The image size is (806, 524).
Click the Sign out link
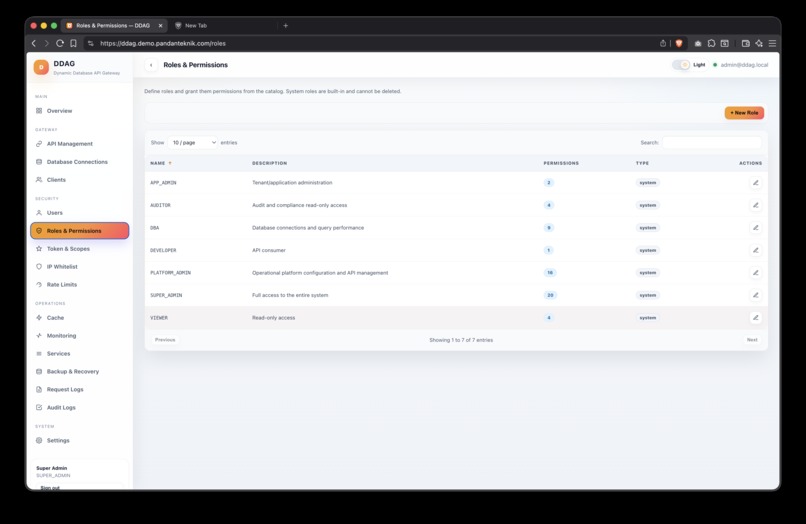click(50, 487)
